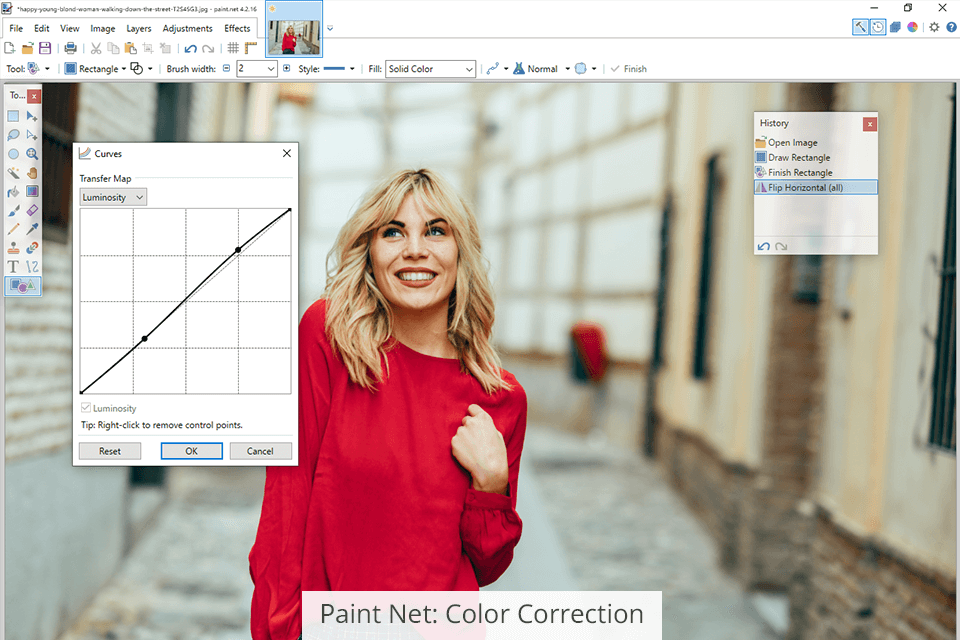The height and width of the screenshot is (640, 960).
Task: Select the Gradient tool
Action: 31,191
